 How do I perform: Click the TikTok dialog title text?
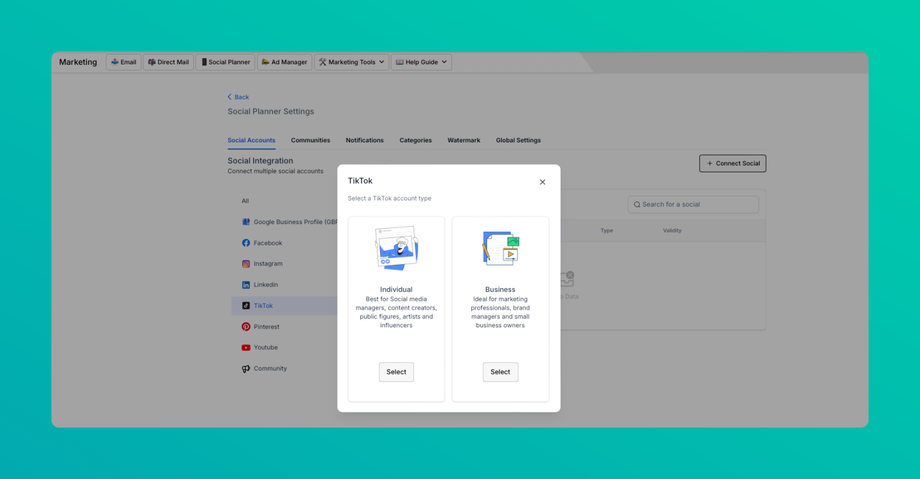click(360, 181)
